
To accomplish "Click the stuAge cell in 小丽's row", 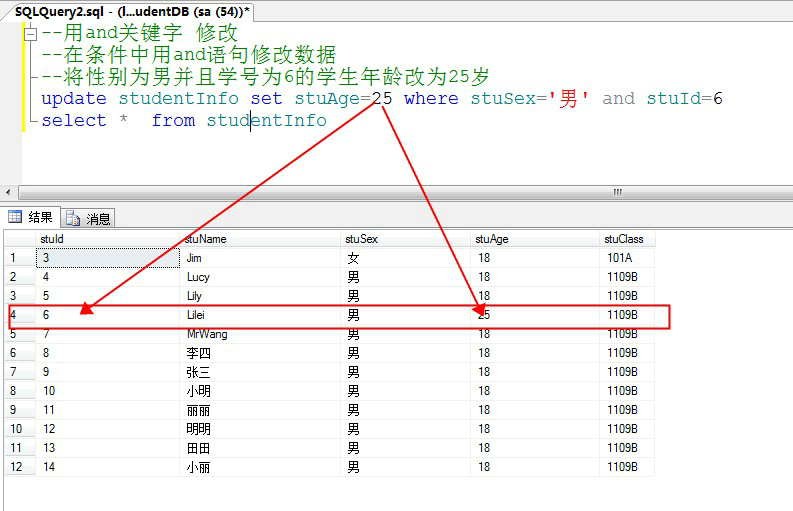I will (x=535, y=466).
